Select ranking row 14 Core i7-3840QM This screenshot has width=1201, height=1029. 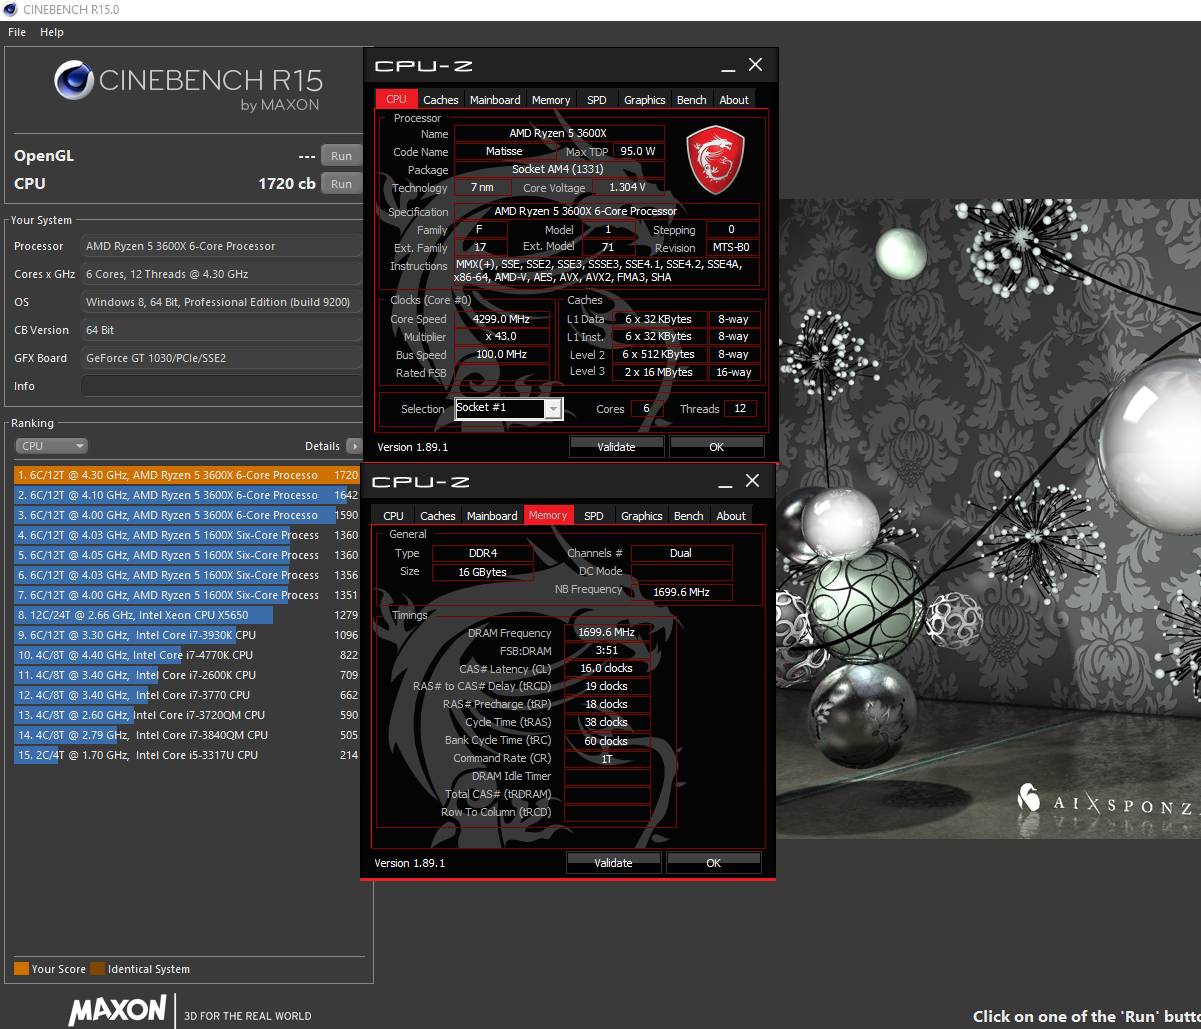coord(187,735)
